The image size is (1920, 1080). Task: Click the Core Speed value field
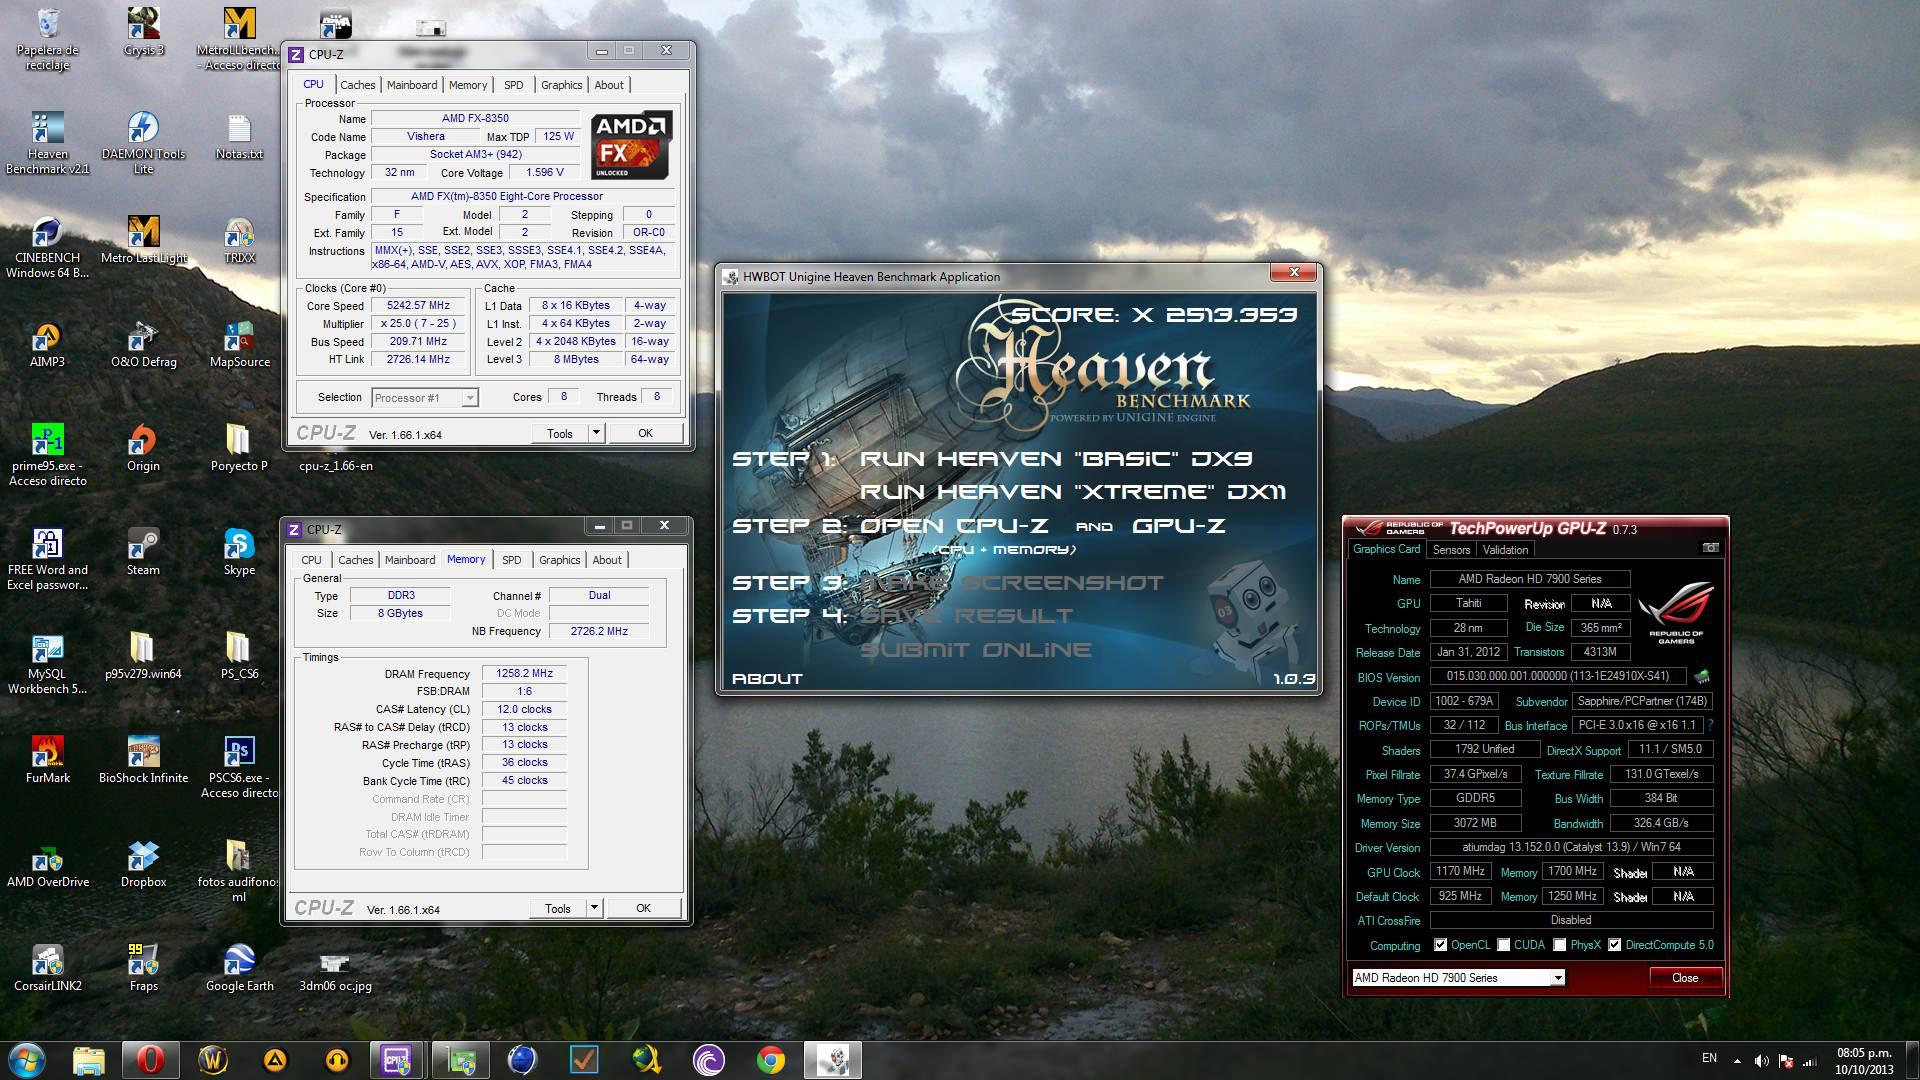(418, 306)
